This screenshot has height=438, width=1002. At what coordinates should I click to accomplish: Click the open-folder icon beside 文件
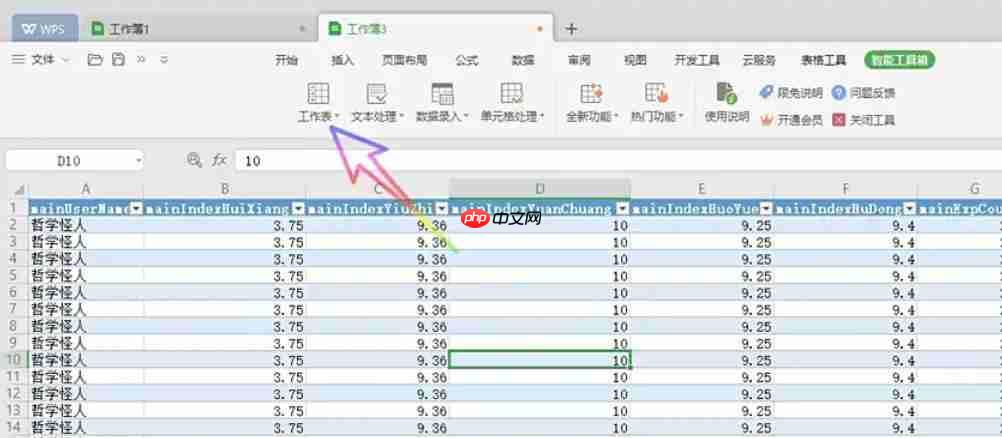95,59
